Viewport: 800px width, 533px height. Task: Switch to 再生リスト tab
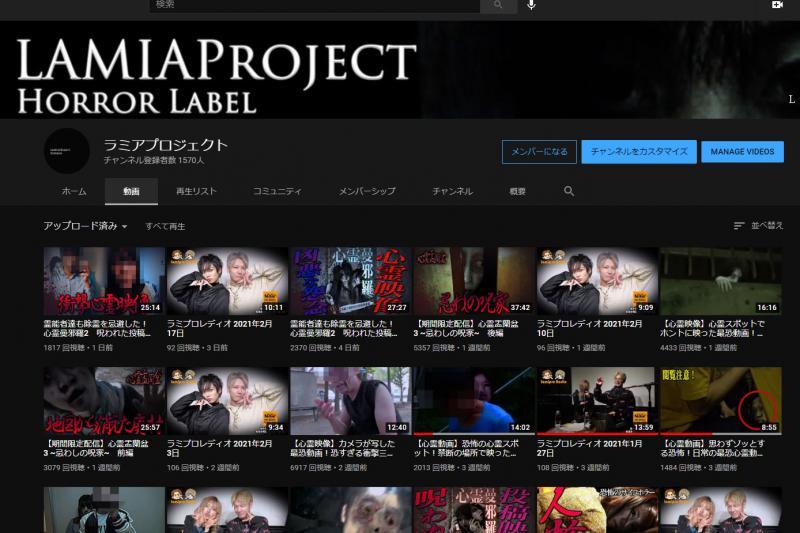[196, 191]
